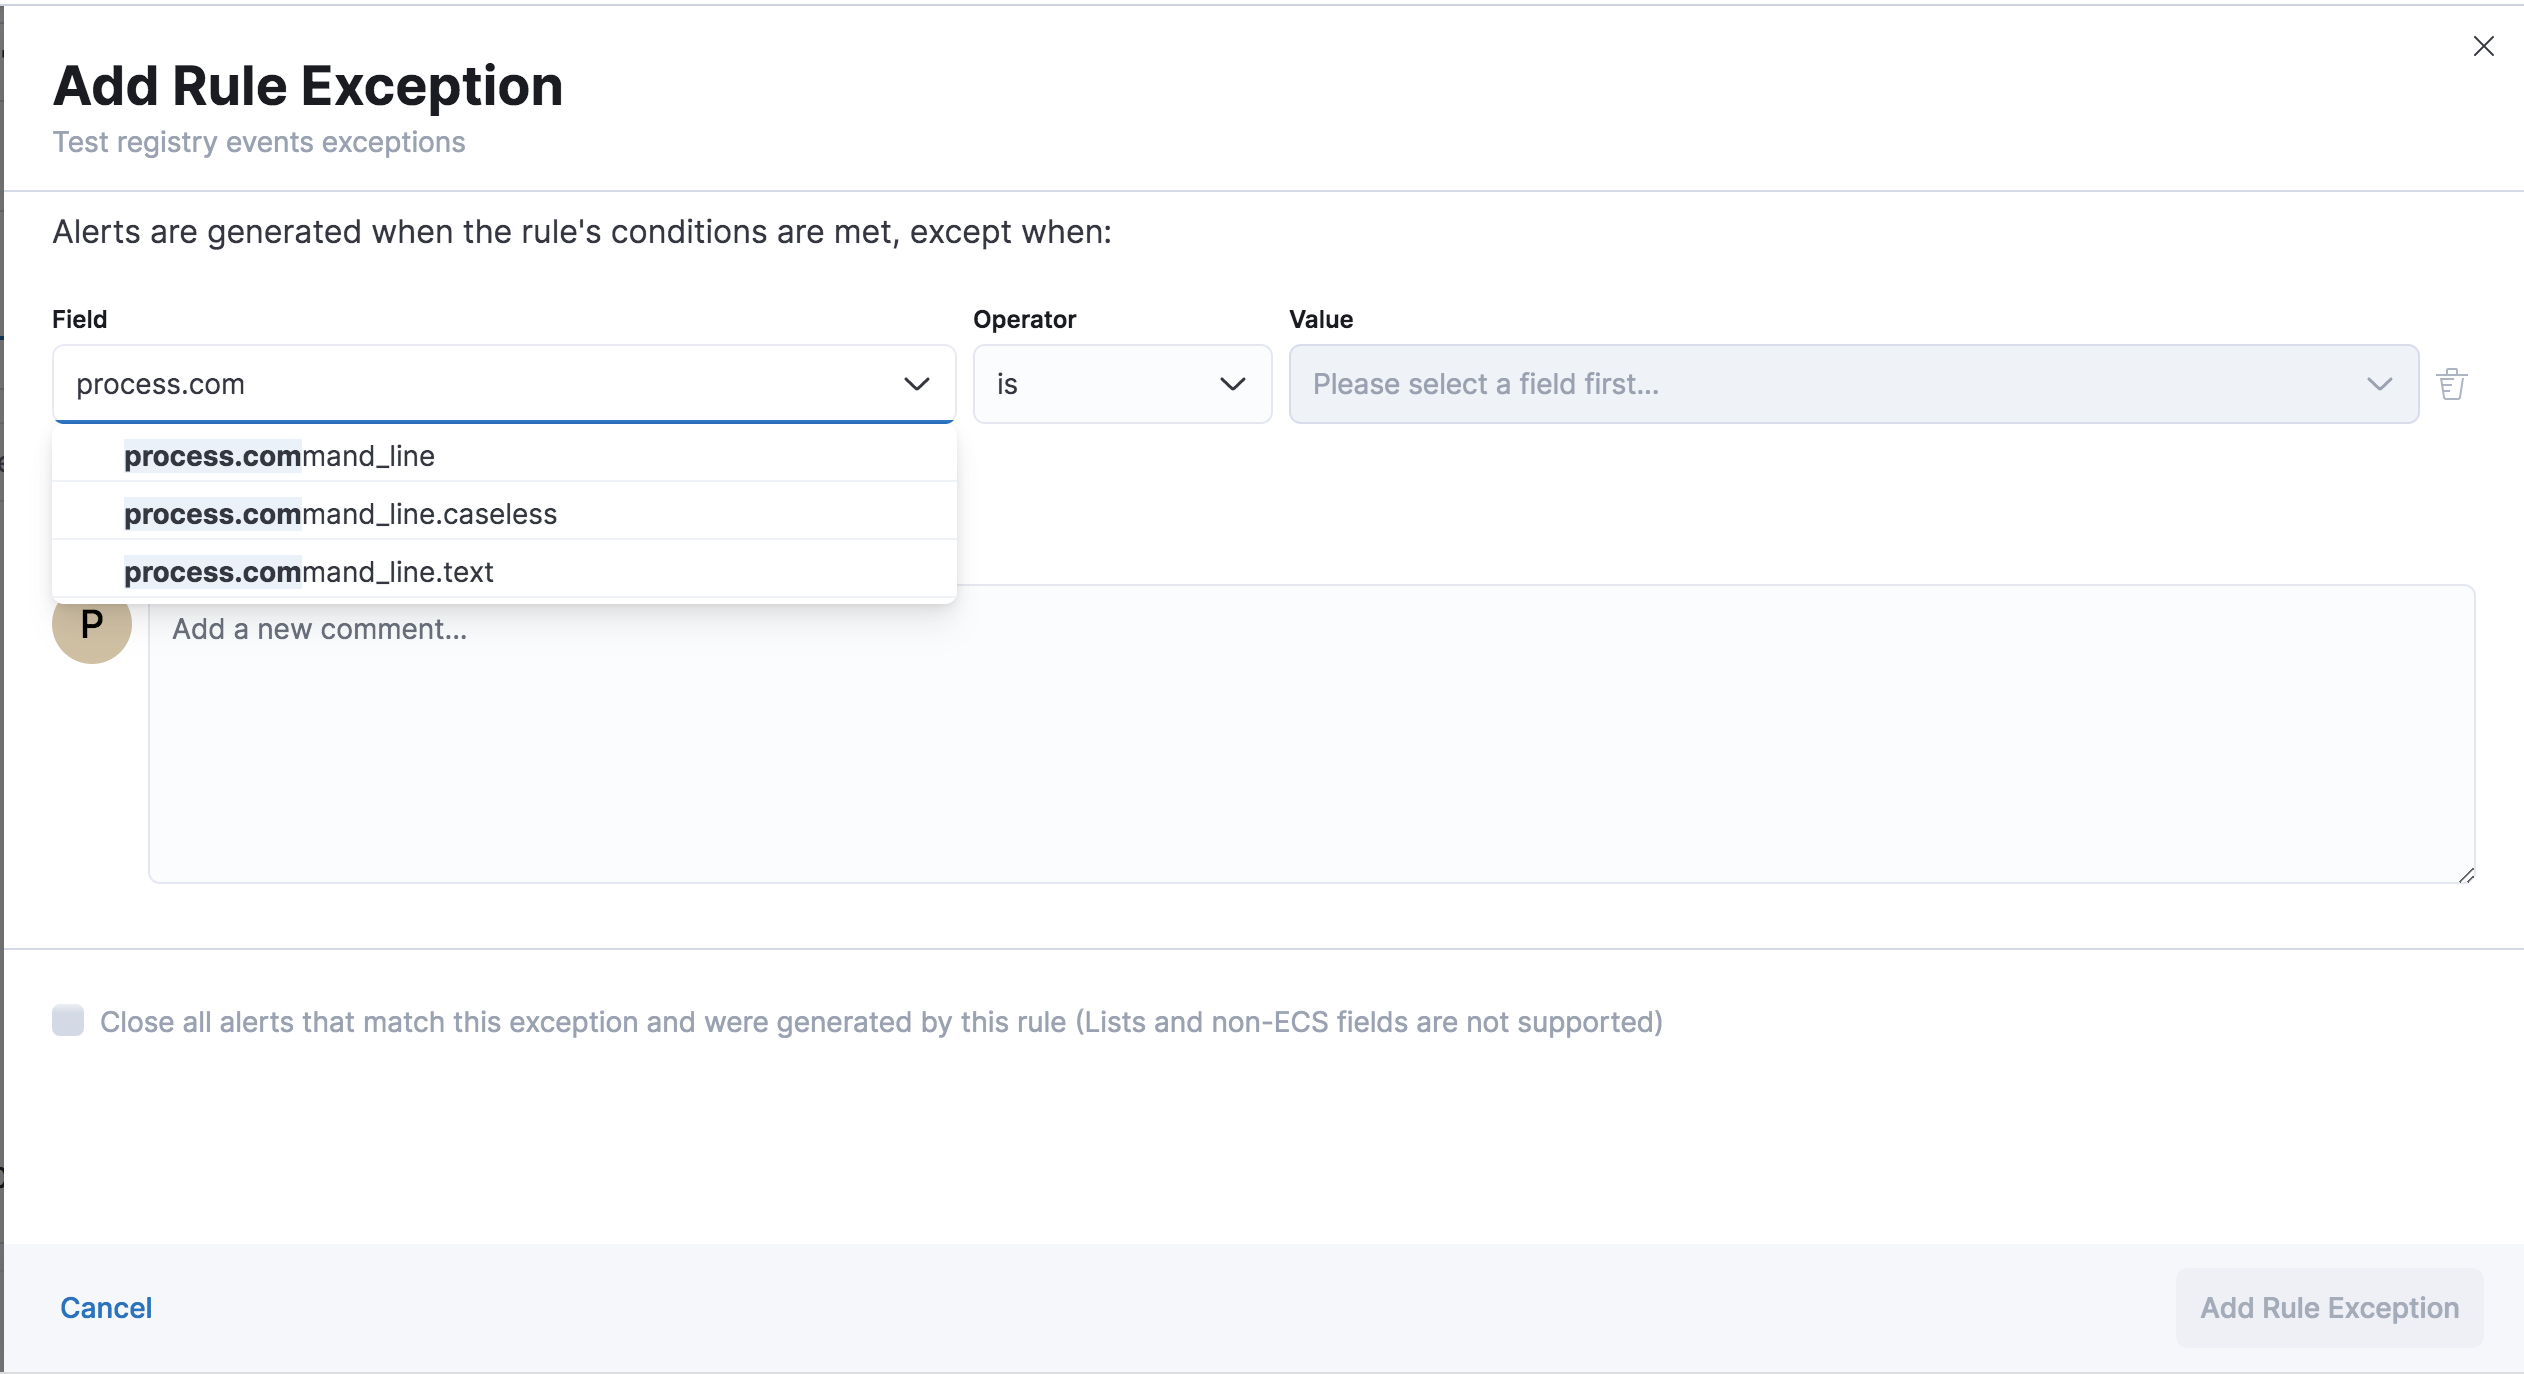Image resolution: width=2524 pixels, height=1374 pixels.
Task: Click the Value field chevron icon
Action: coord(2381,384)
